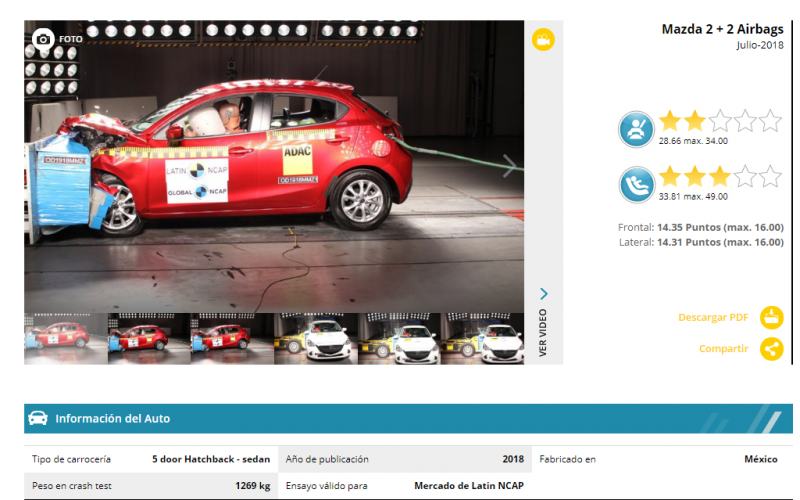Click the adult occupant protection icon
The width and height of the screenshot is (800, 500).
tap(634, 128)
